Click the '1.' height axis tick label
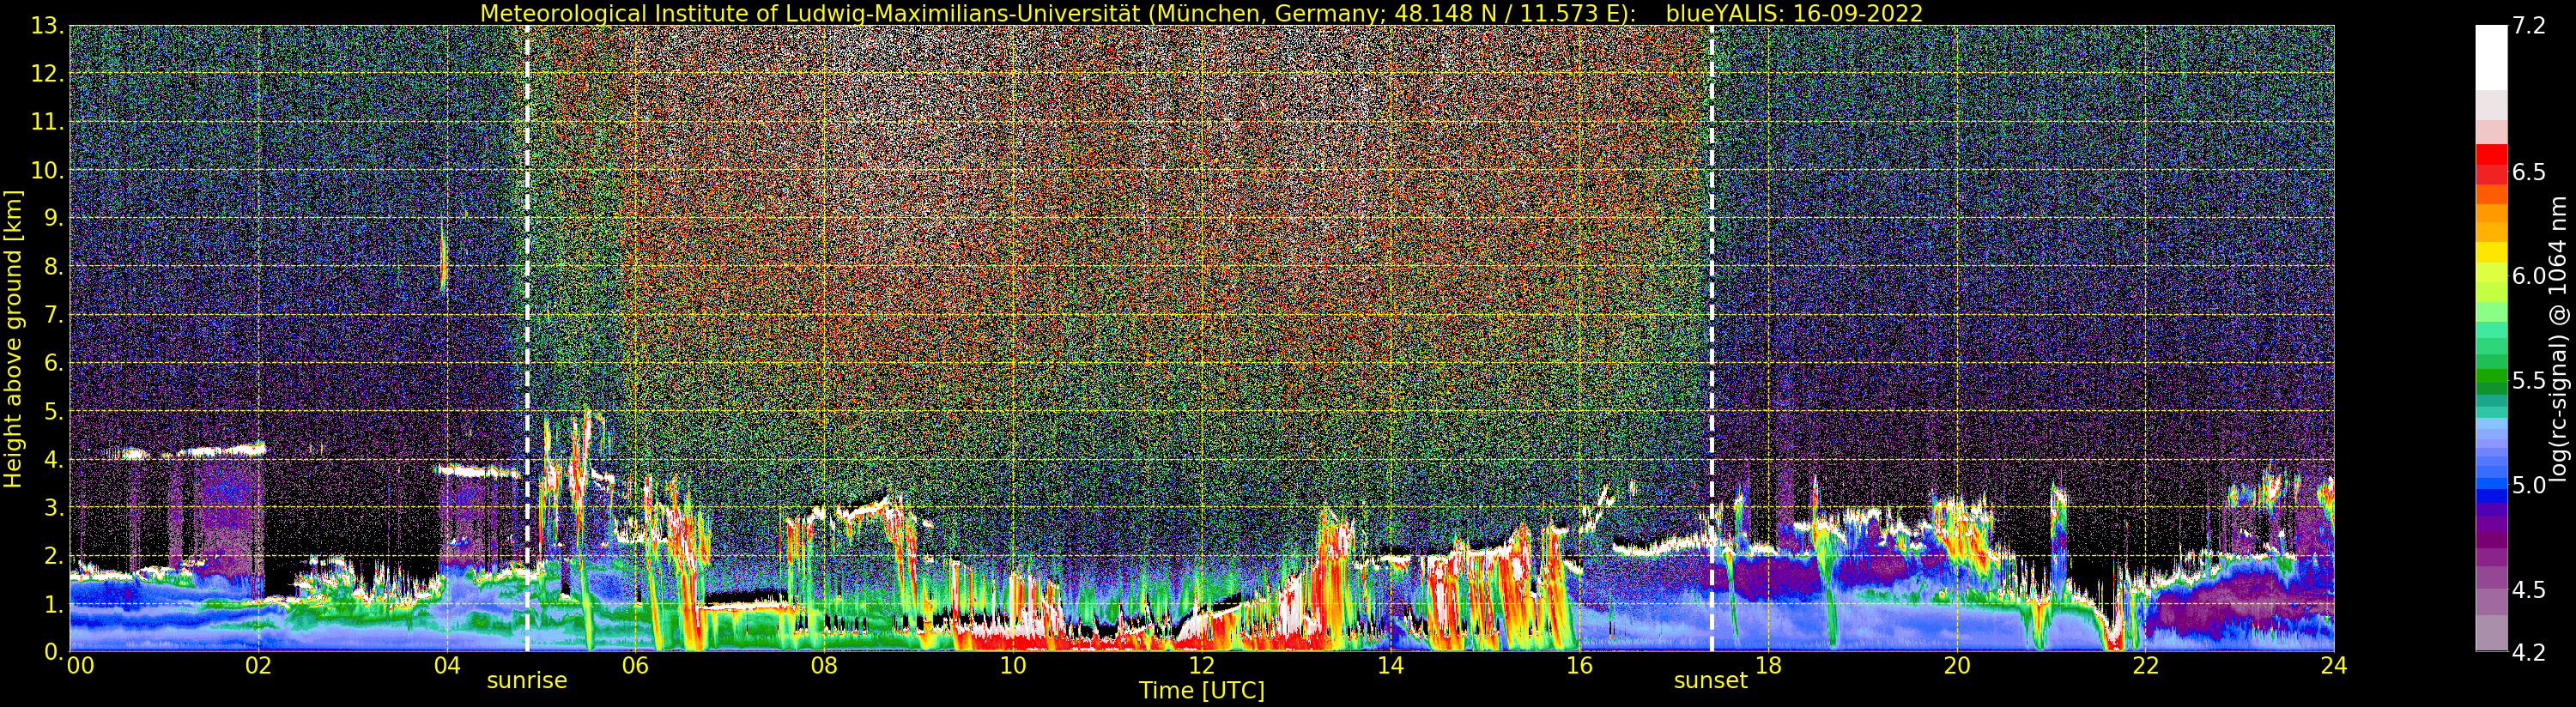The width and height of the screenshot is (2576, 707). tap(54, 604)
